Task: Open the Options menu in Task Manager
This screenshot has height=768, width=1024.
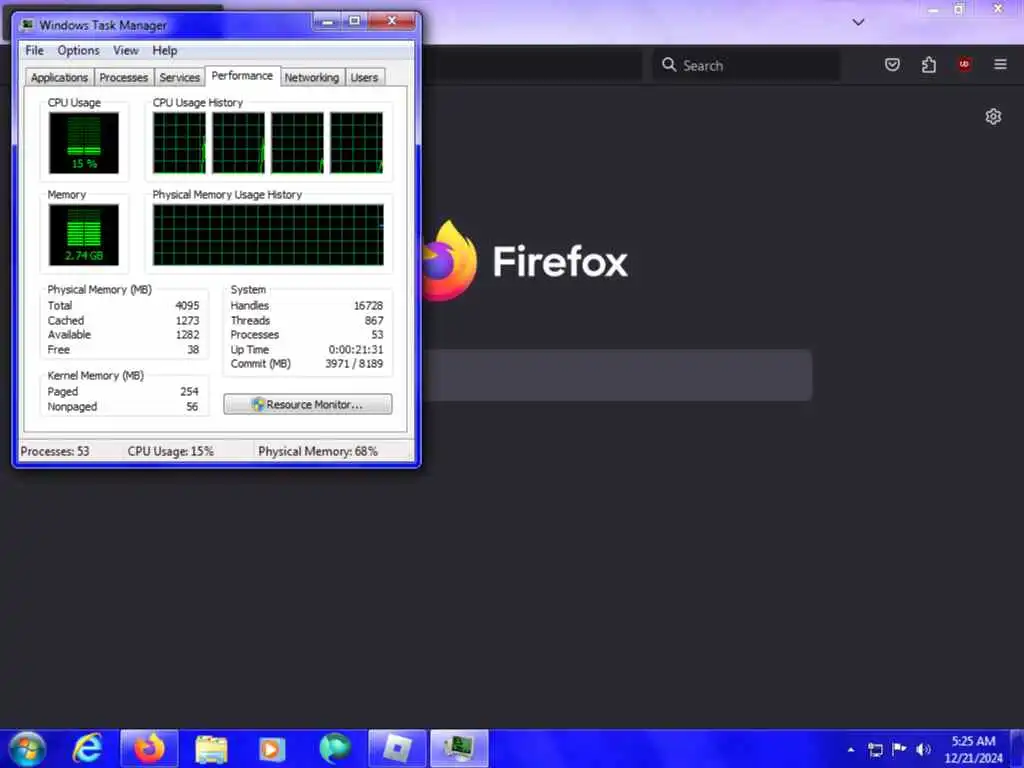Action: [78, 50]
